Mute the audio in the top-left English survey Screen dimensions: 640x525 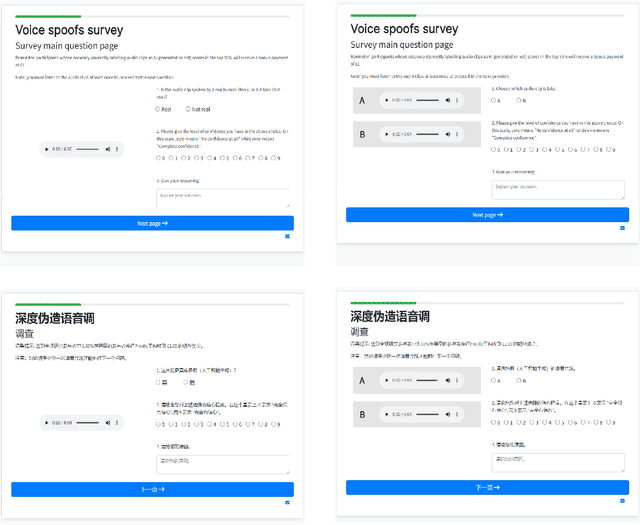[x=107, y=149]
